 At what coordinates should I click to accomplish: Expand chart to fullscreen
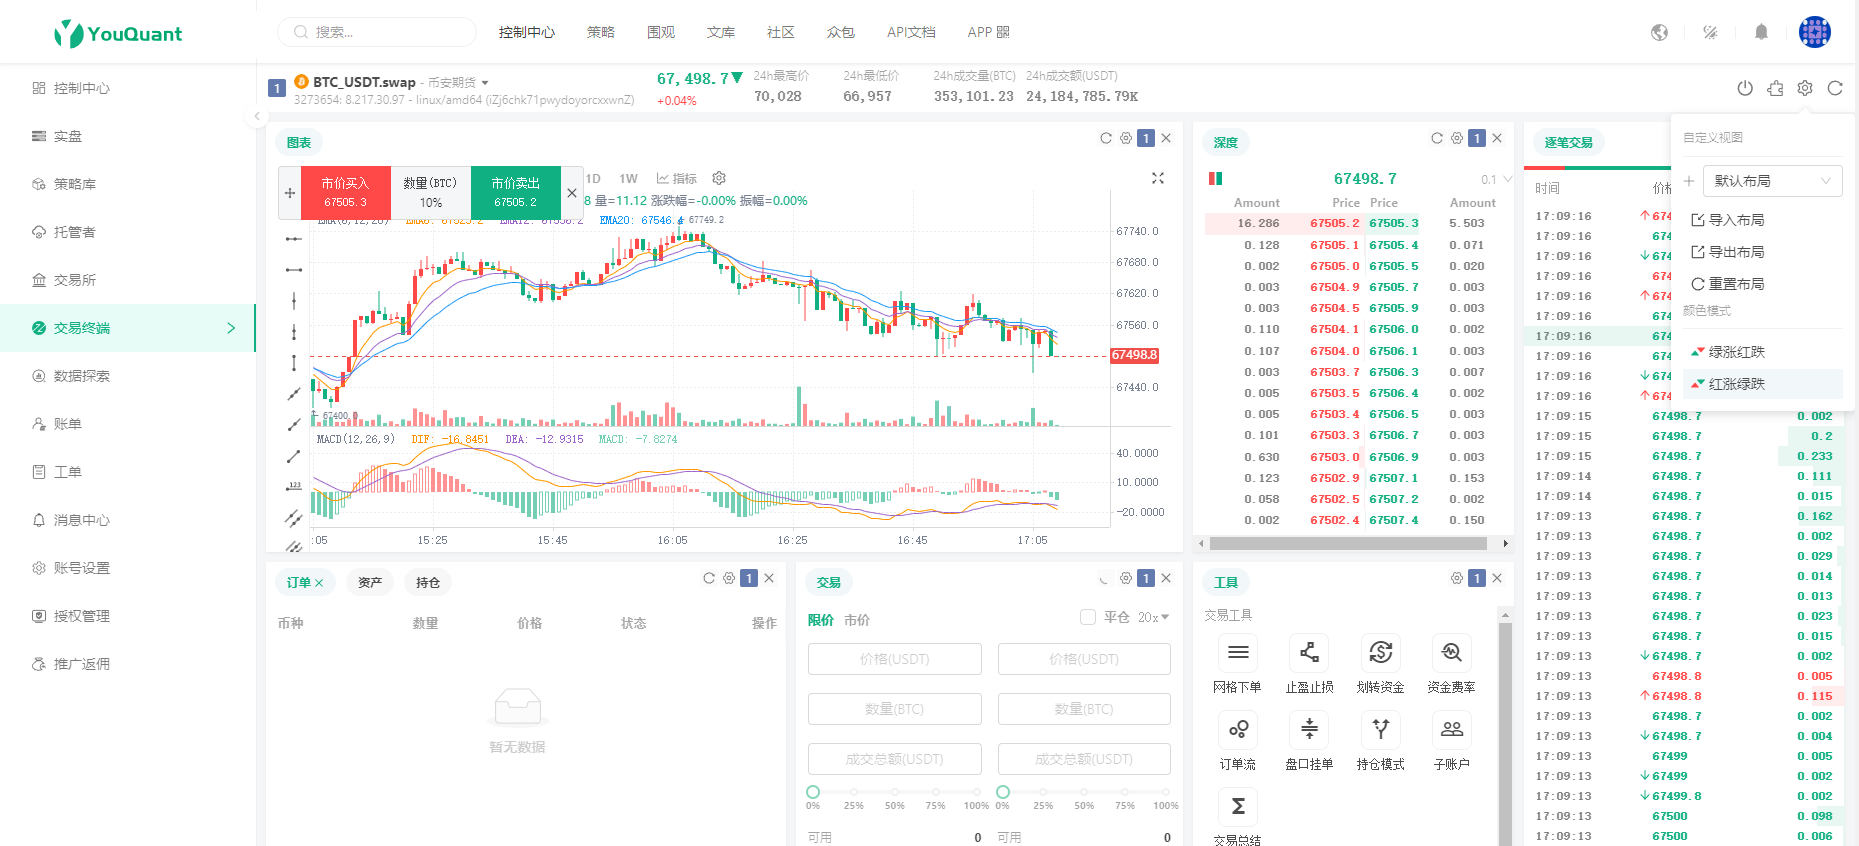pos(1158,178)
